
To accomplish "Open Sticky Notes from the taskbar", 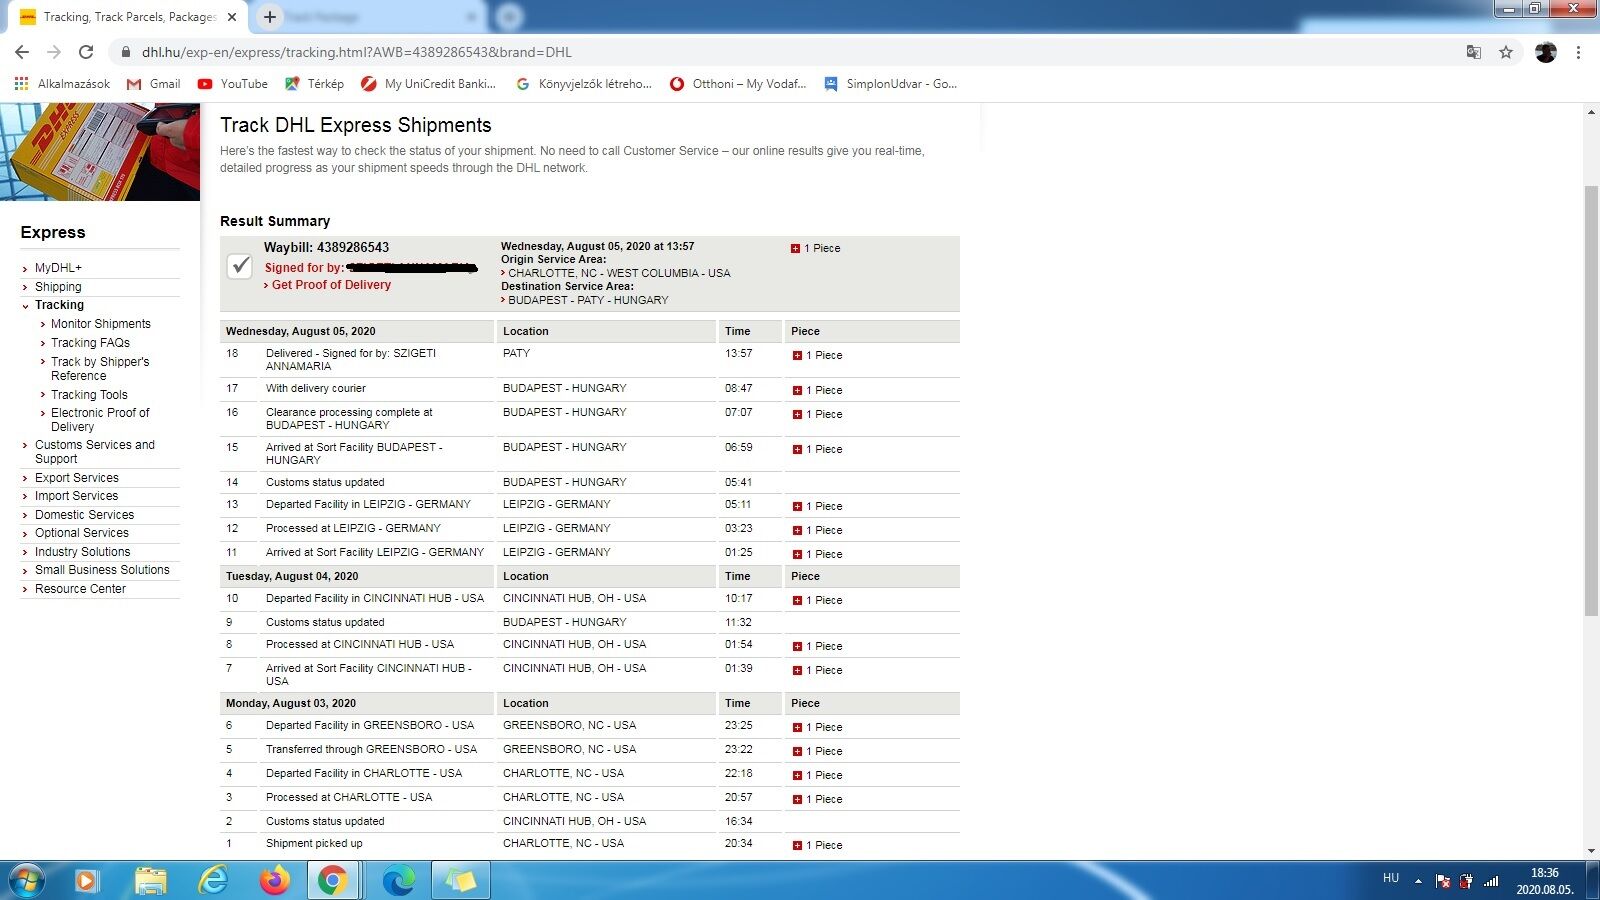I will [x=460, y=880].
